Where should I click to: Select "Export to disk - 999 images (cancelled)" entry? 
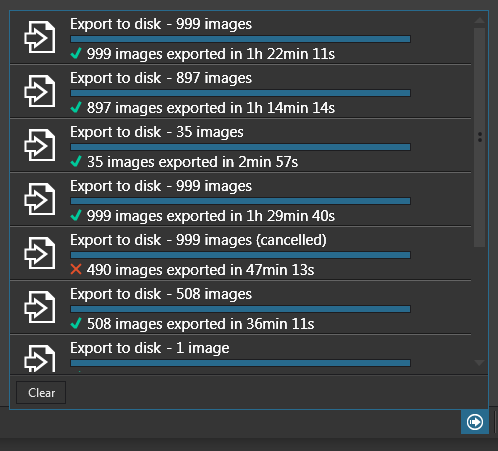point(198,240)
